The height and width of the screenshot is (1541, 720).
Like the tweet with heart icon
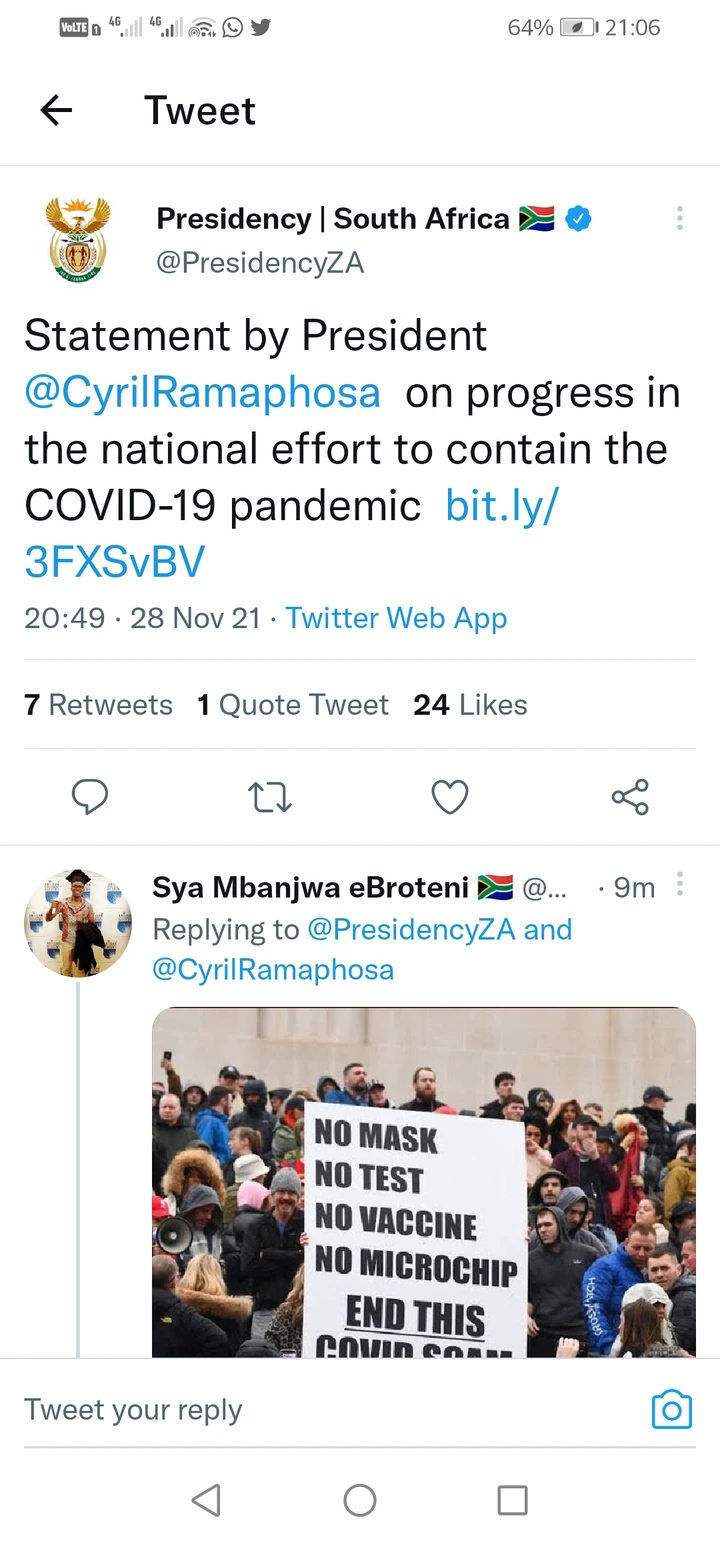tap(450, 797)
